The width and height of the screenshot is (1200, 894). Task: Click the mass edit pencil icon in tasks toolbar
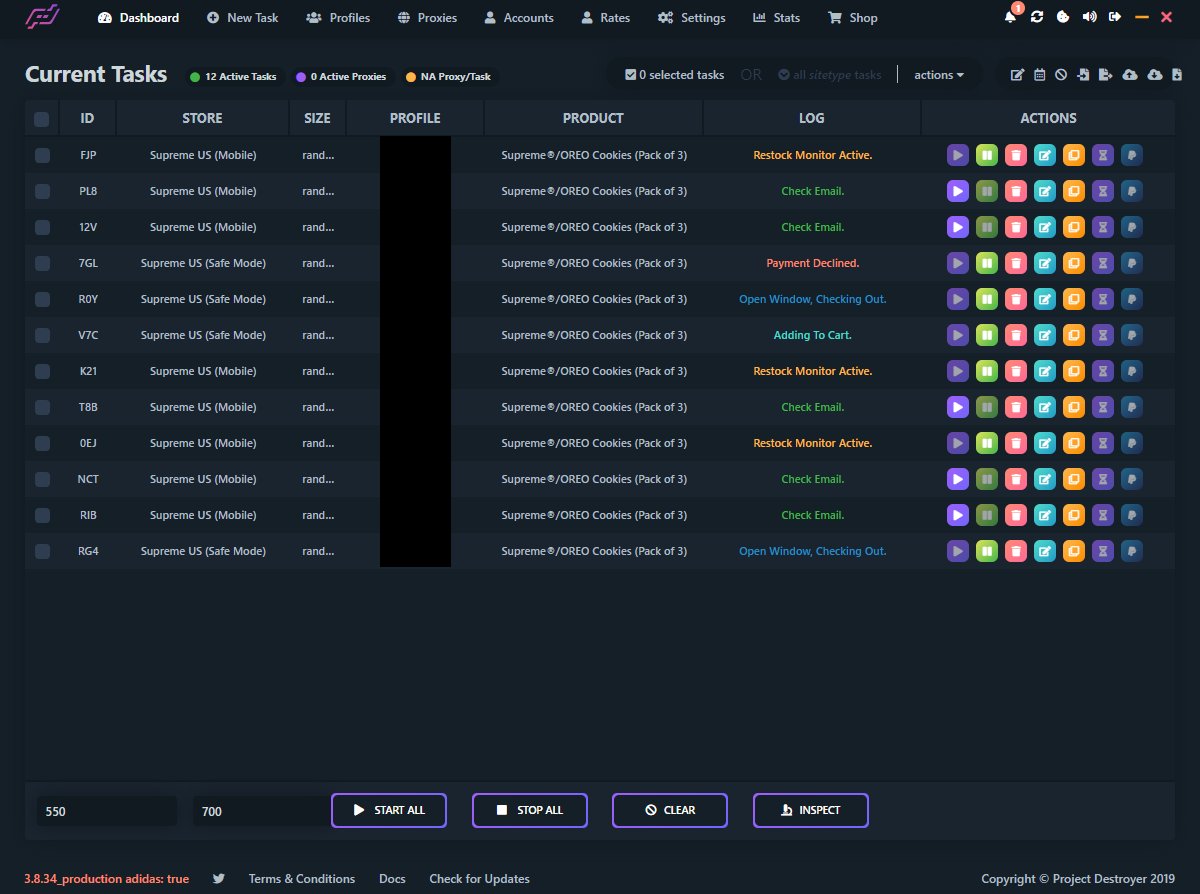(x=1017, y=75)
